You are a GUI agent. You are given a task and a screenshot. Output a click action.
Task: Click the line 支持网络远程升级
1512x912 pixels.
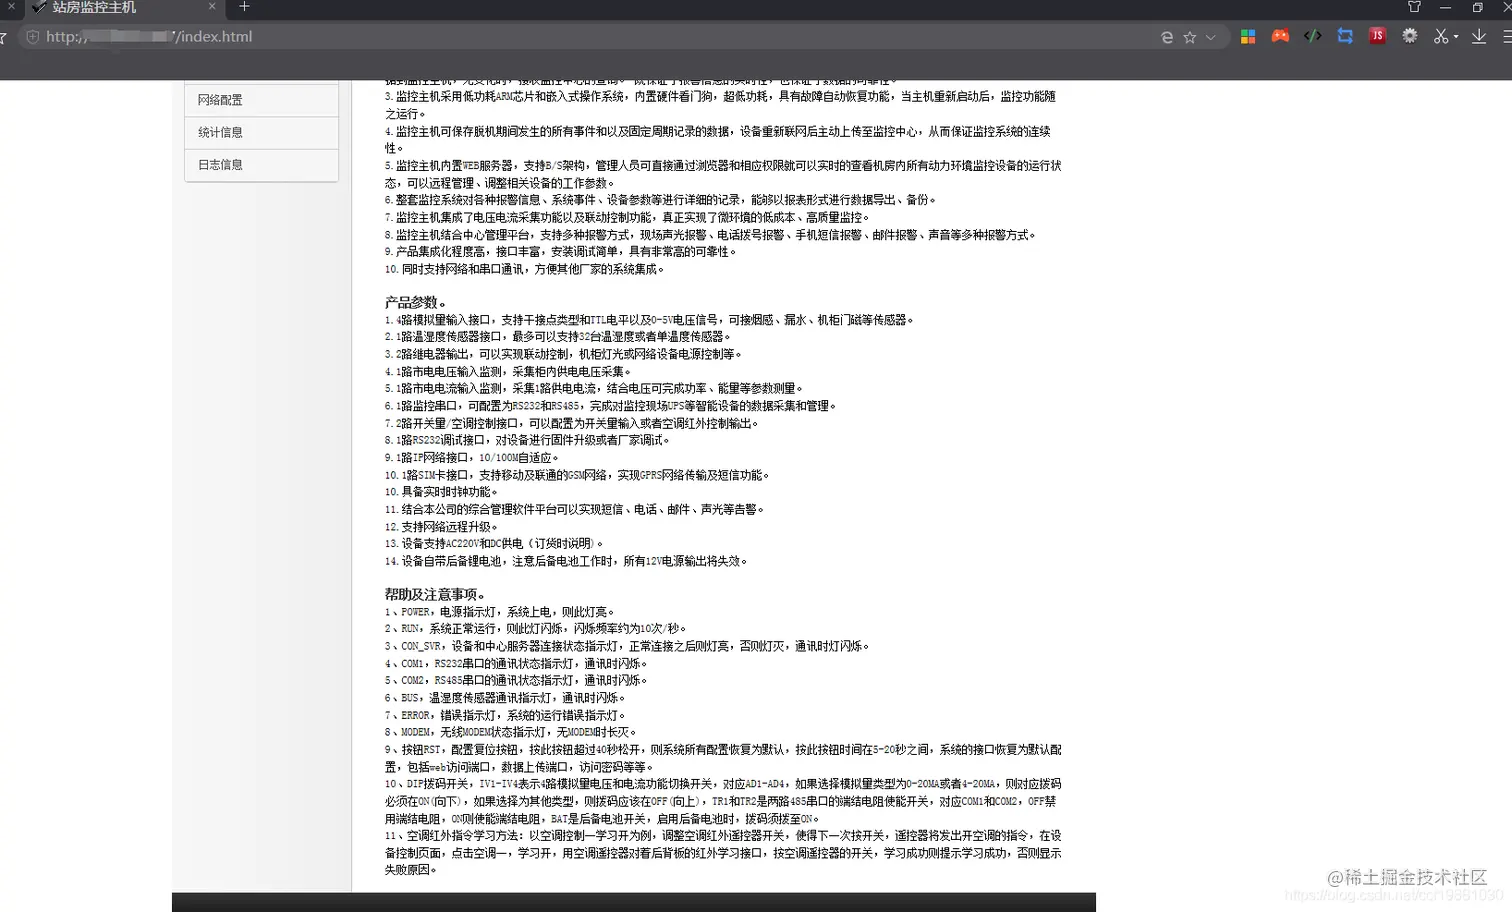pos(441,527)
